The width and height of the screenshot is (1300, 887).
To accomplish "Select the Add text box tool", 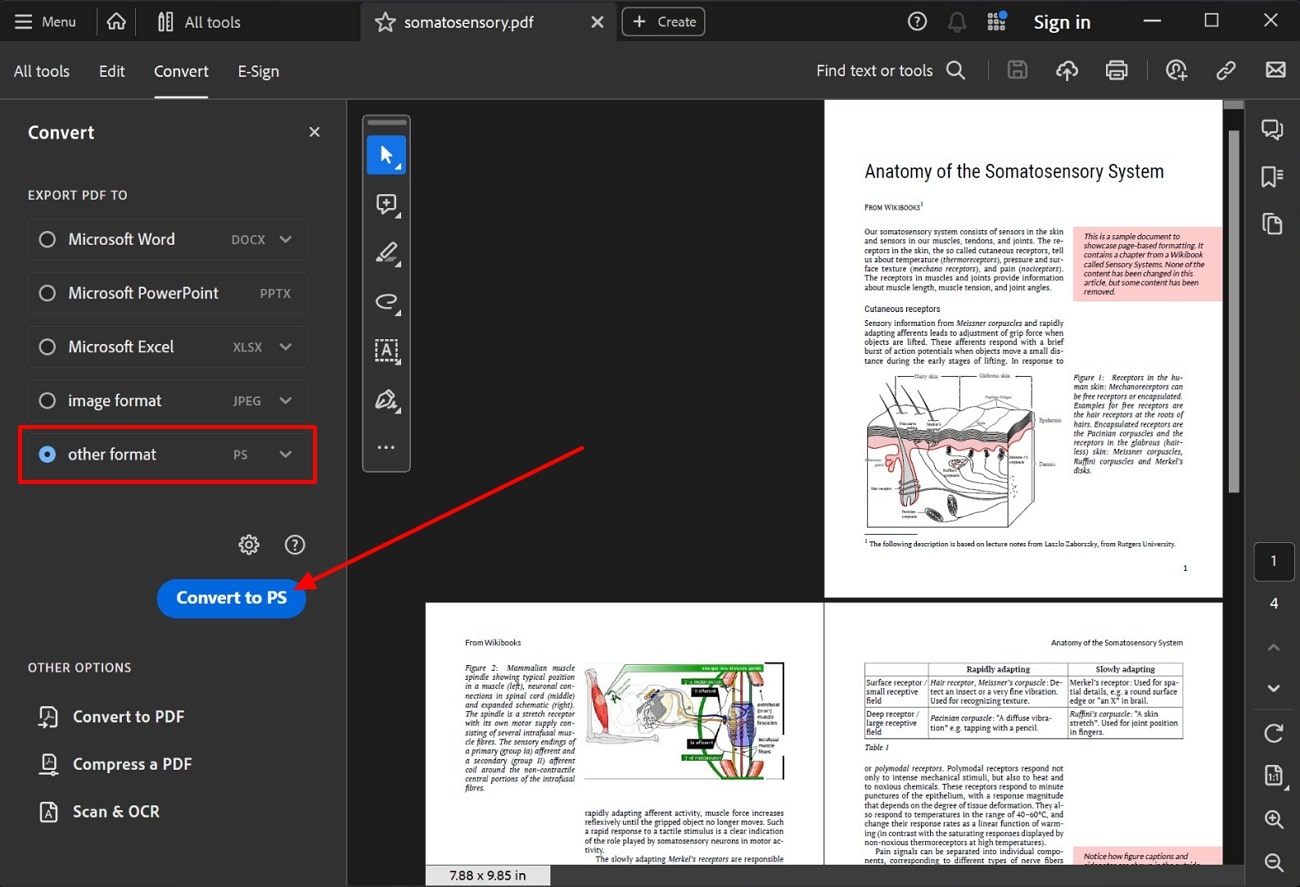I will coord(386,350).
